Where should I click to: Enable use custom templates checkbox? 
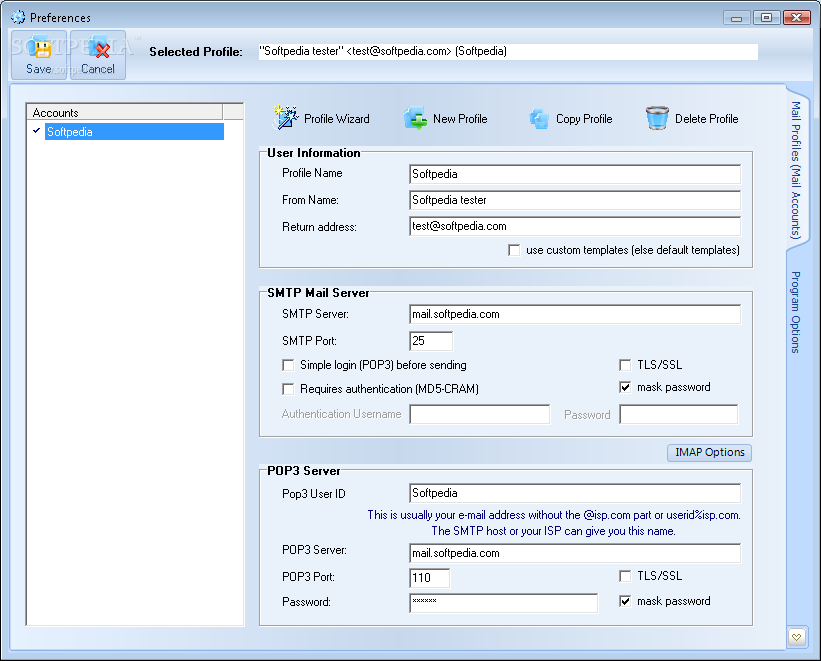[x=514, y=250]
